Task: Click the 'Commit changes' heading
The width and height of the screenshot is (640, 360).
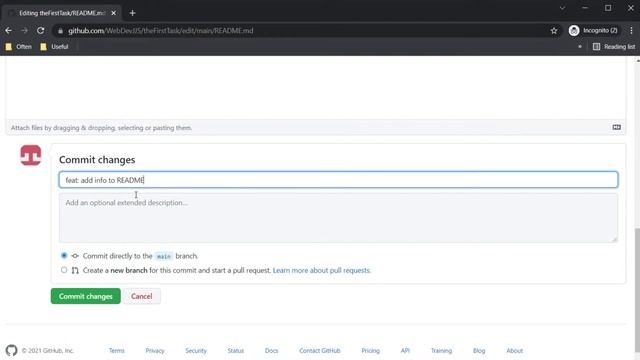Action: tap(97, 160)
